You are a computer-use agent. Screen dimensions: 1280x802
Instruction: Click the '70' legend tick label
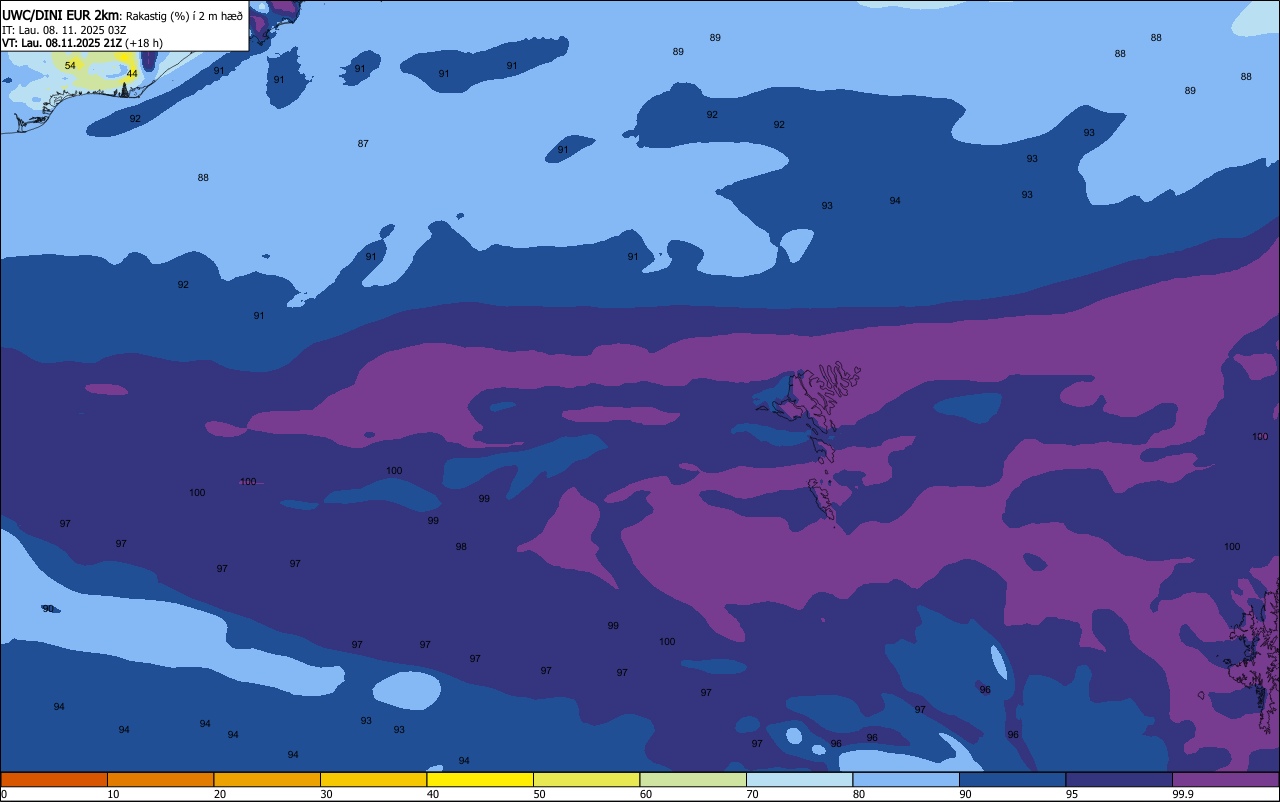pos(753,794)
